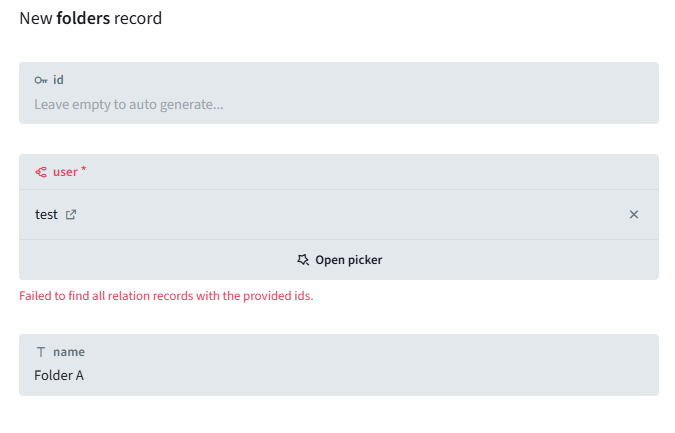Click the T text-type icon beside name
The image size is (675, 433).
point(41,352)
